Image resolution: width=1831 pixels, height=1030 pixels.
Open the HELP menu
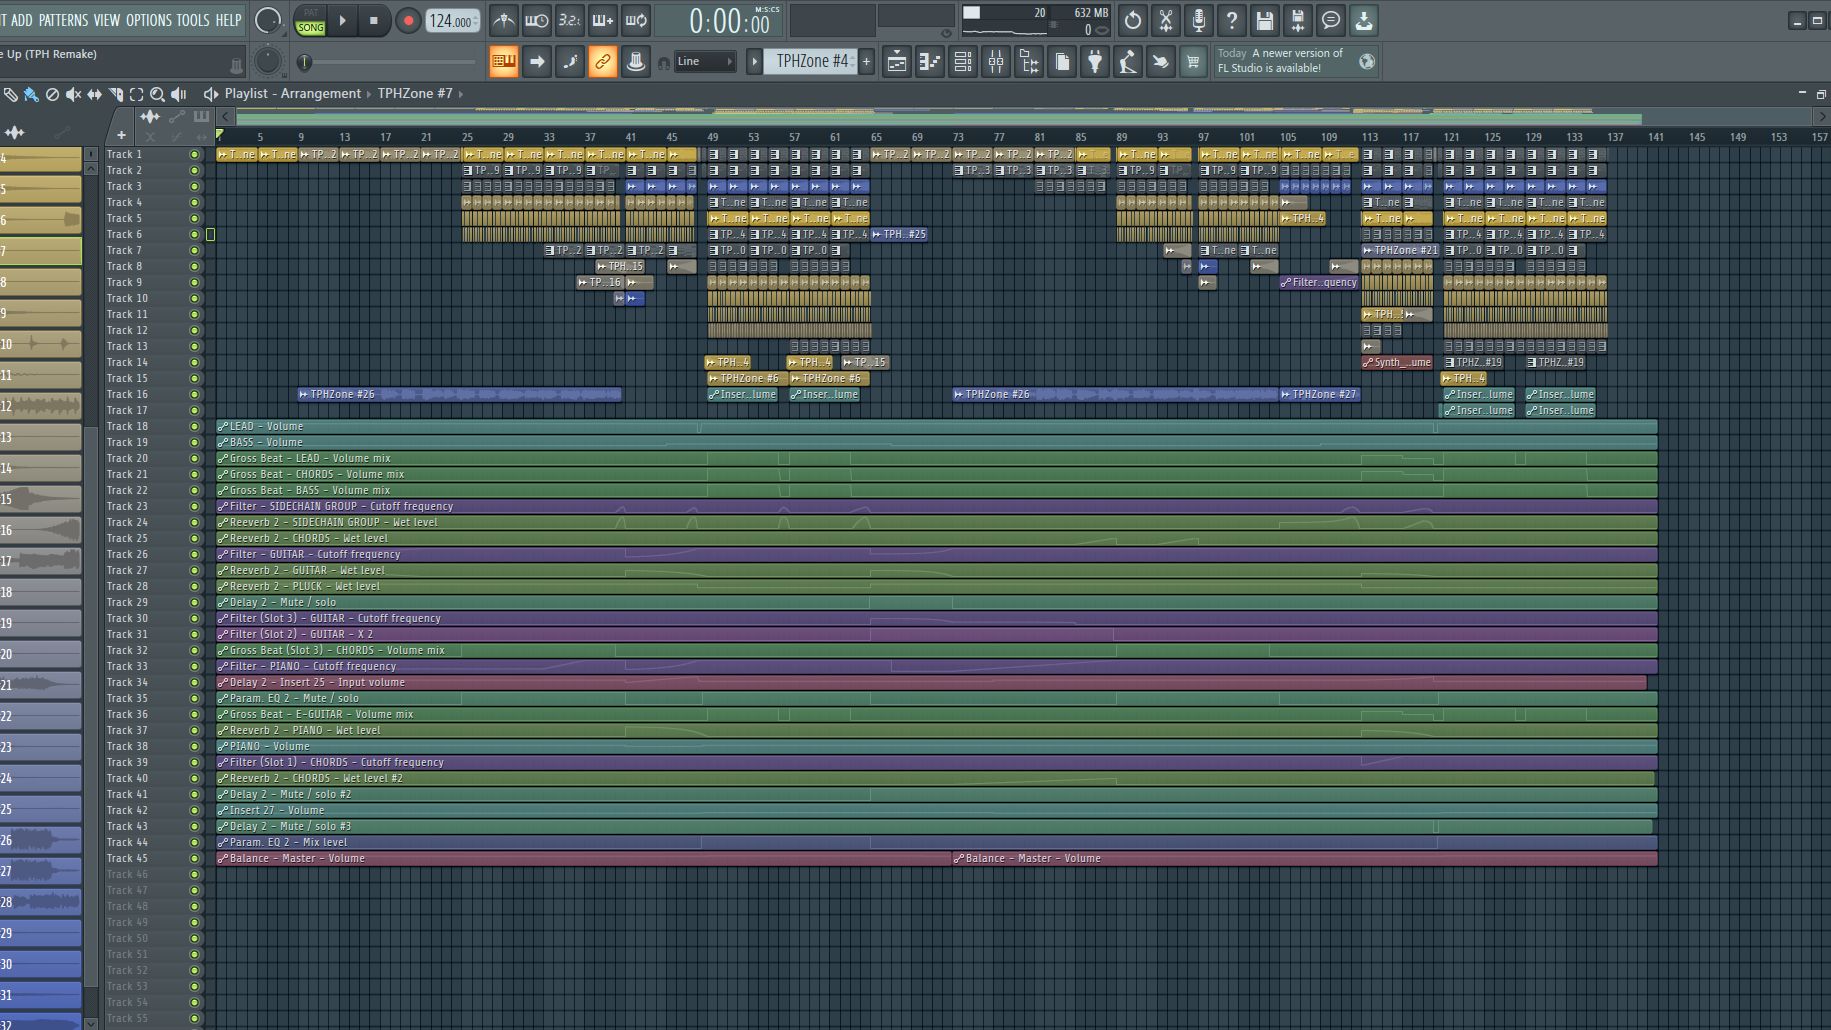228,20
